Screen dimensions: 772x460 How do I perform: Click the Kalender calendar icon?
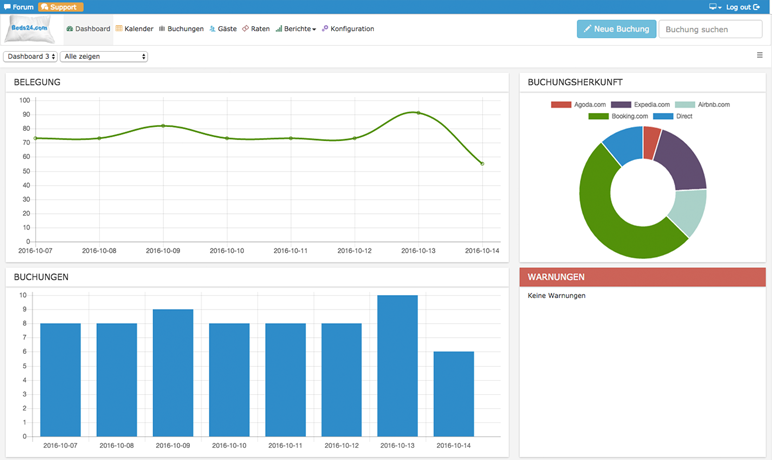coord(119,29)
